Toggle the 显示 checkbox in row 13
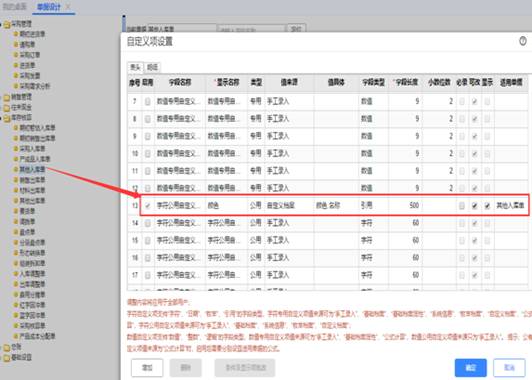This screenshot has height=380, width=532. pos(487,206)
